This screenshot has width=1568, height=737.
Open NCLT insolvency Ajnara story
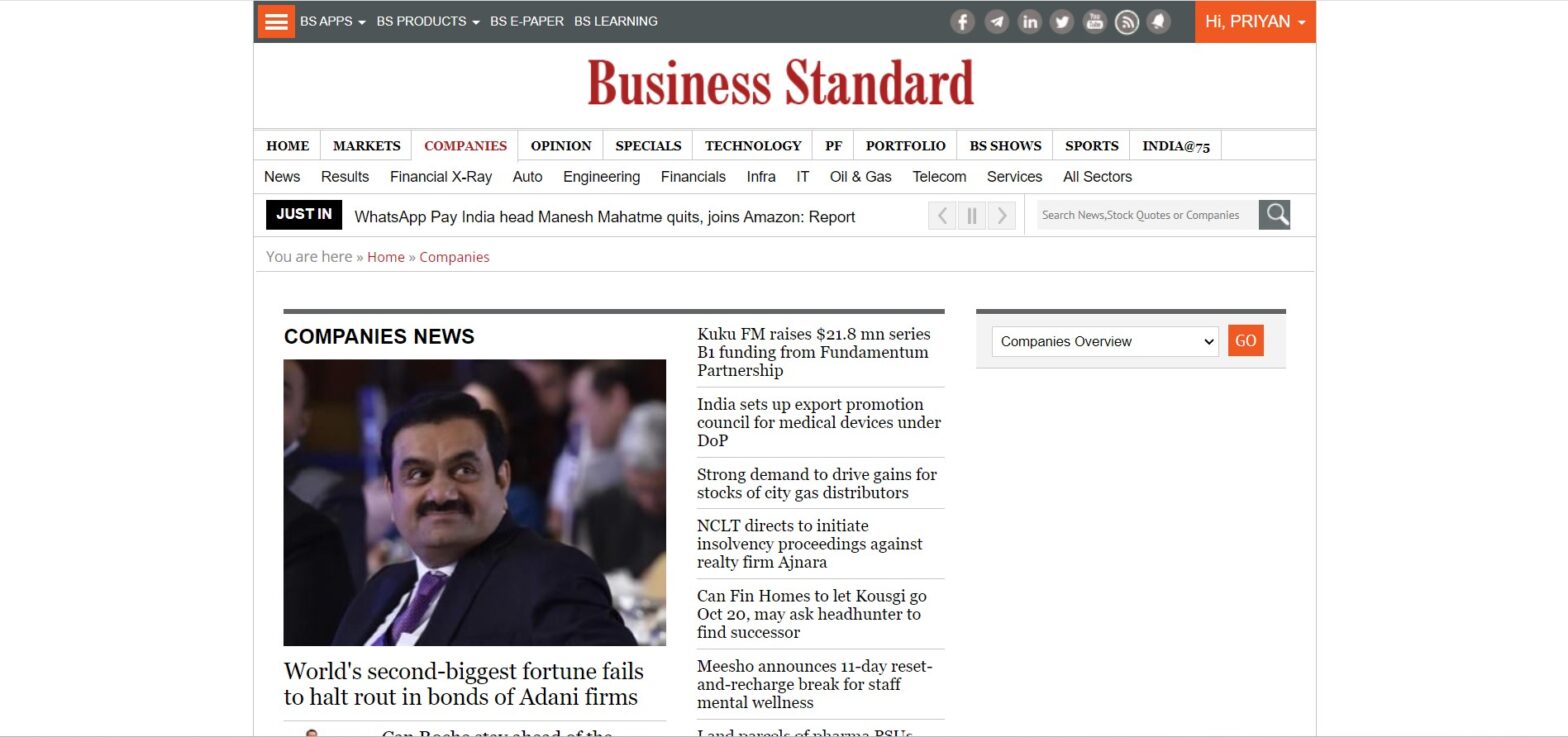pos(810,544)
